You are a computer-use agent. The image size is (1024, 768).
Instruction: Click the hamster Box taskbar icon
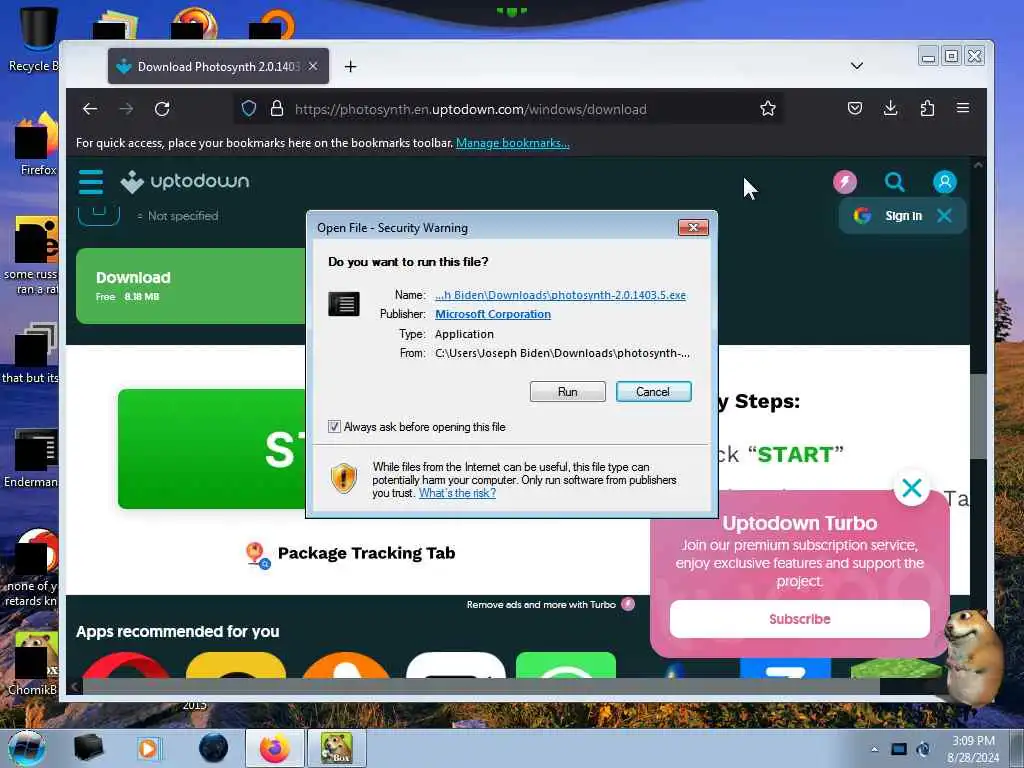point(336,748)
